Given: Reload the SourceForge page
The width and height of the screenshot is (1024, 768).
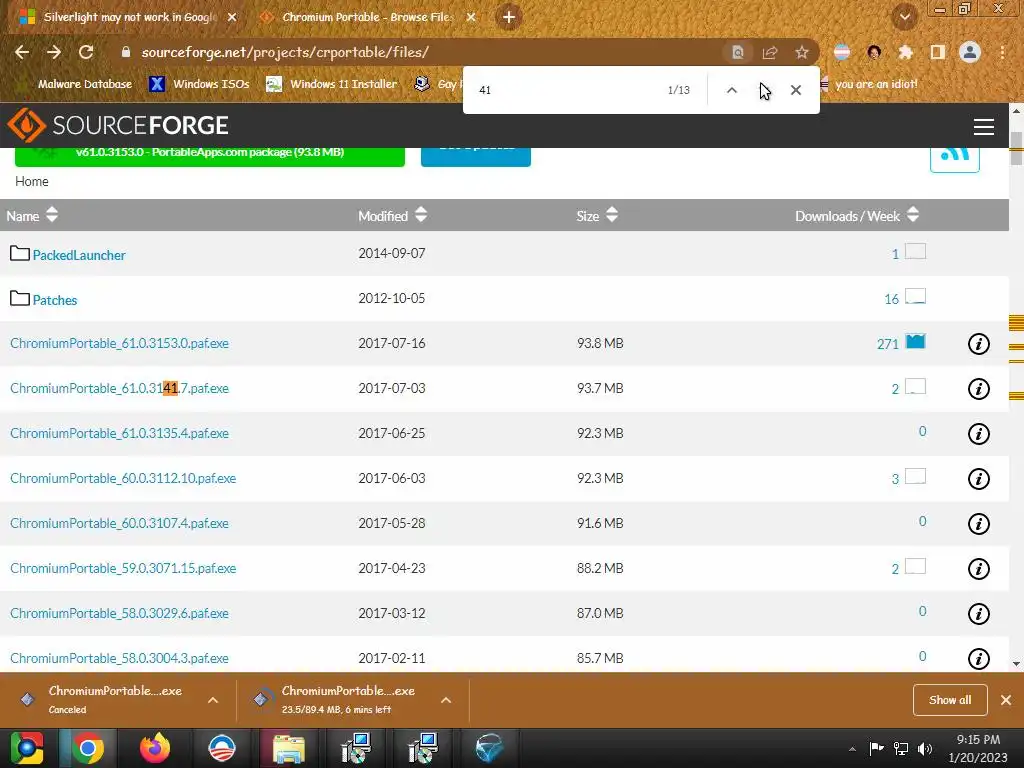Looking at the screenshot, I should point(86,52).
